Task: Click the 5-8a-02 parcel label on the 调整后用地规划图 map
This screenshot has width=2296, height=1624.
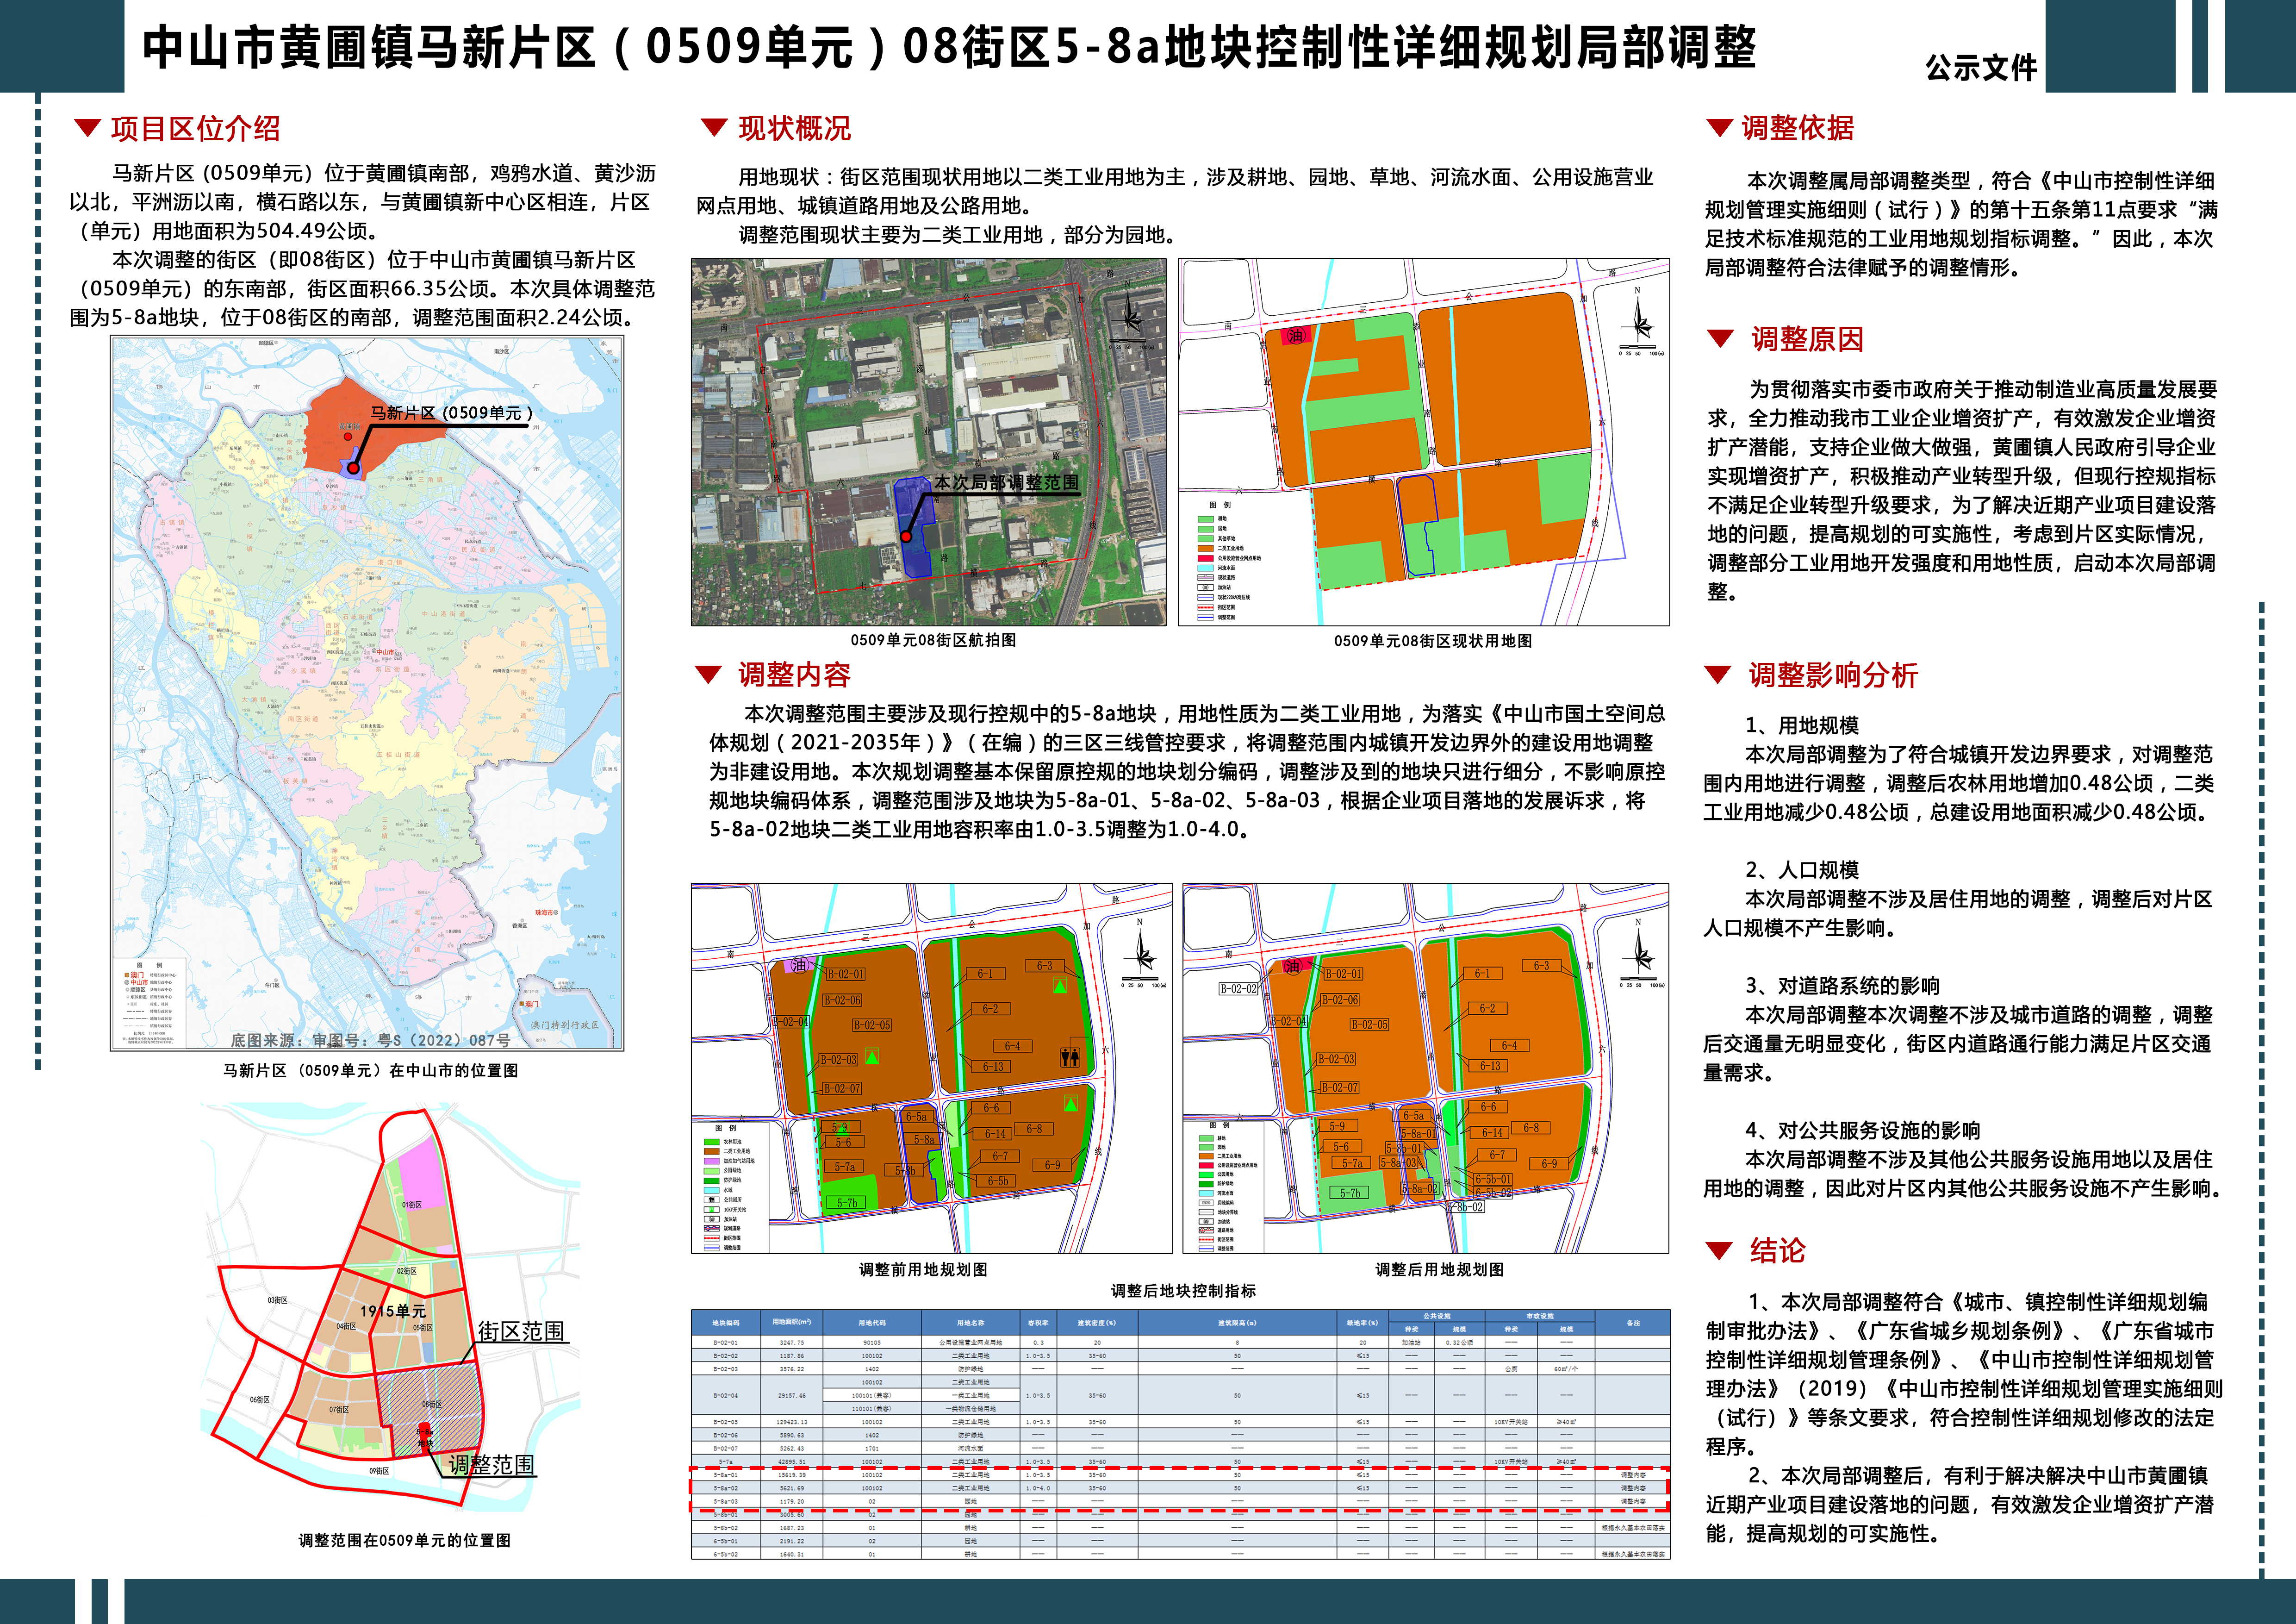Action: (x=1419, y=1189)
